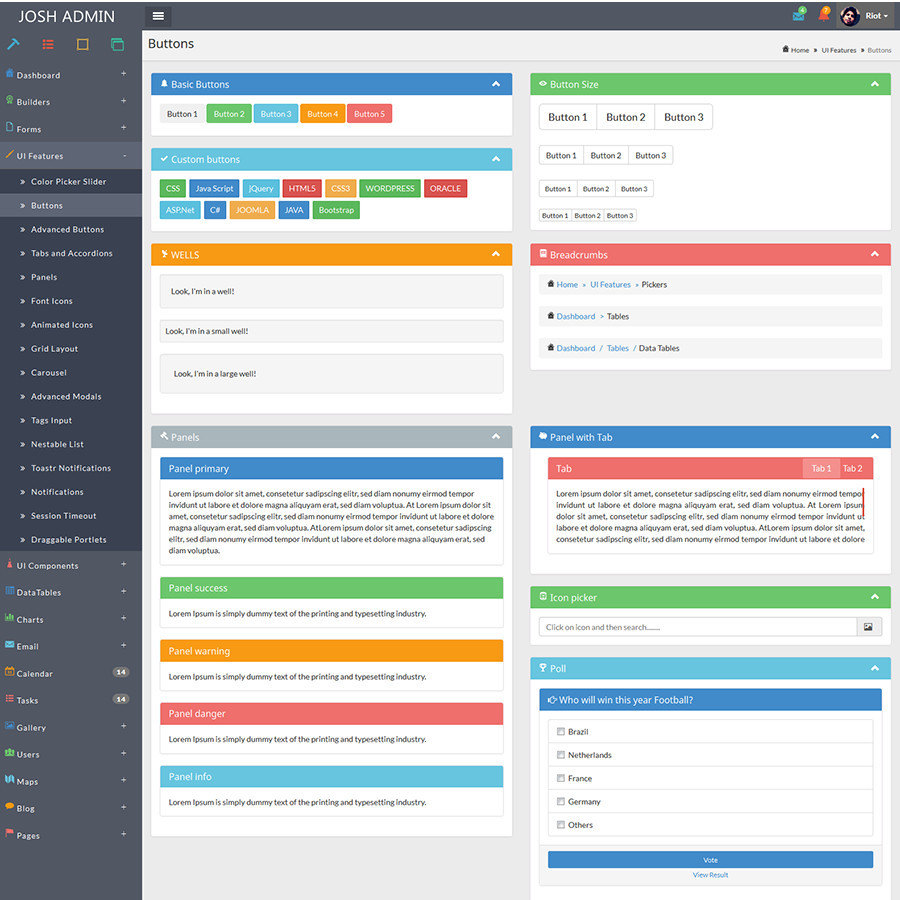Viewport: 900px width, 900px height.
Task: Click the View Result link
Action: click(710, 874)
